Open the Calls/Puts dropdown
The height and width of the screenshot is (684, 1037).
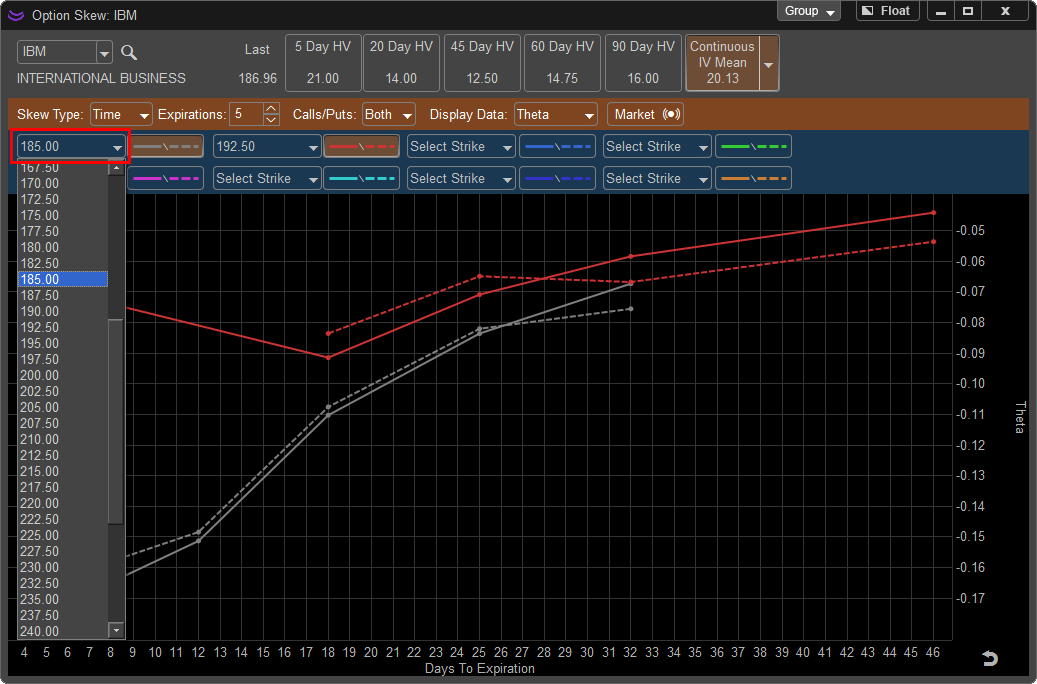click(x=389, y=114)
